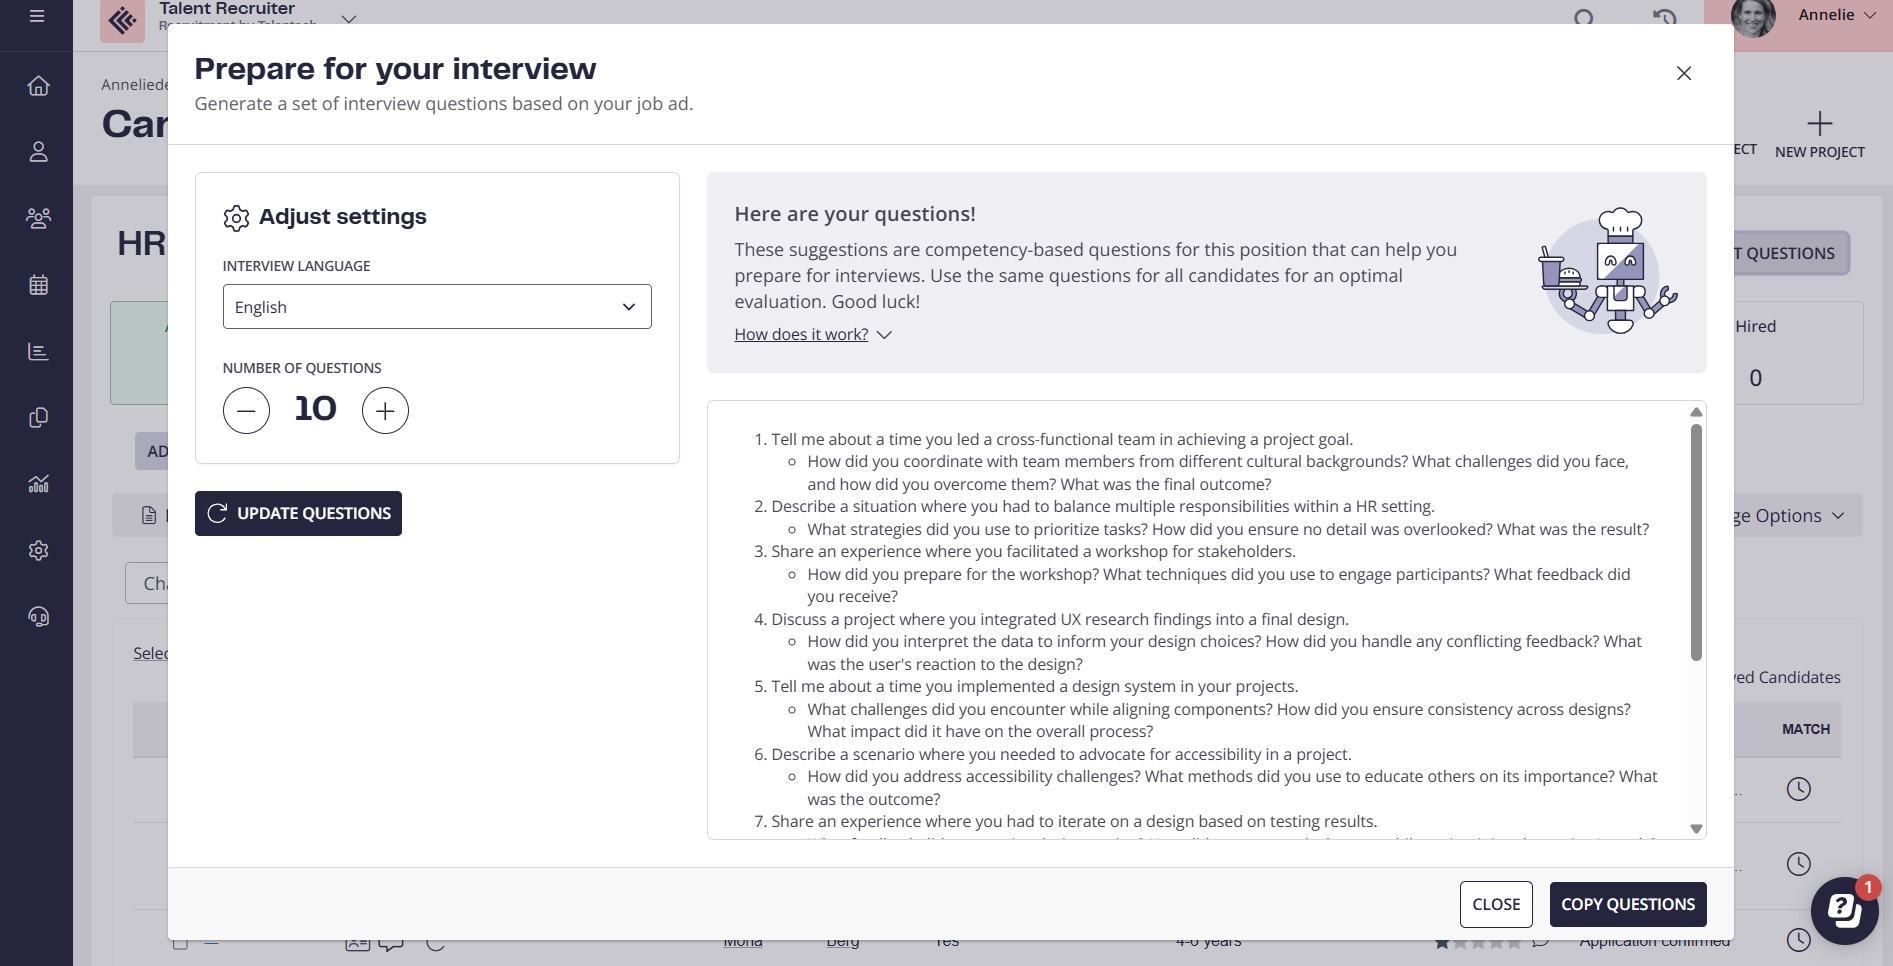Expand the 'How does it work?' section
The width and height of the screenshot is (1893, 966).
coord(812,335)
